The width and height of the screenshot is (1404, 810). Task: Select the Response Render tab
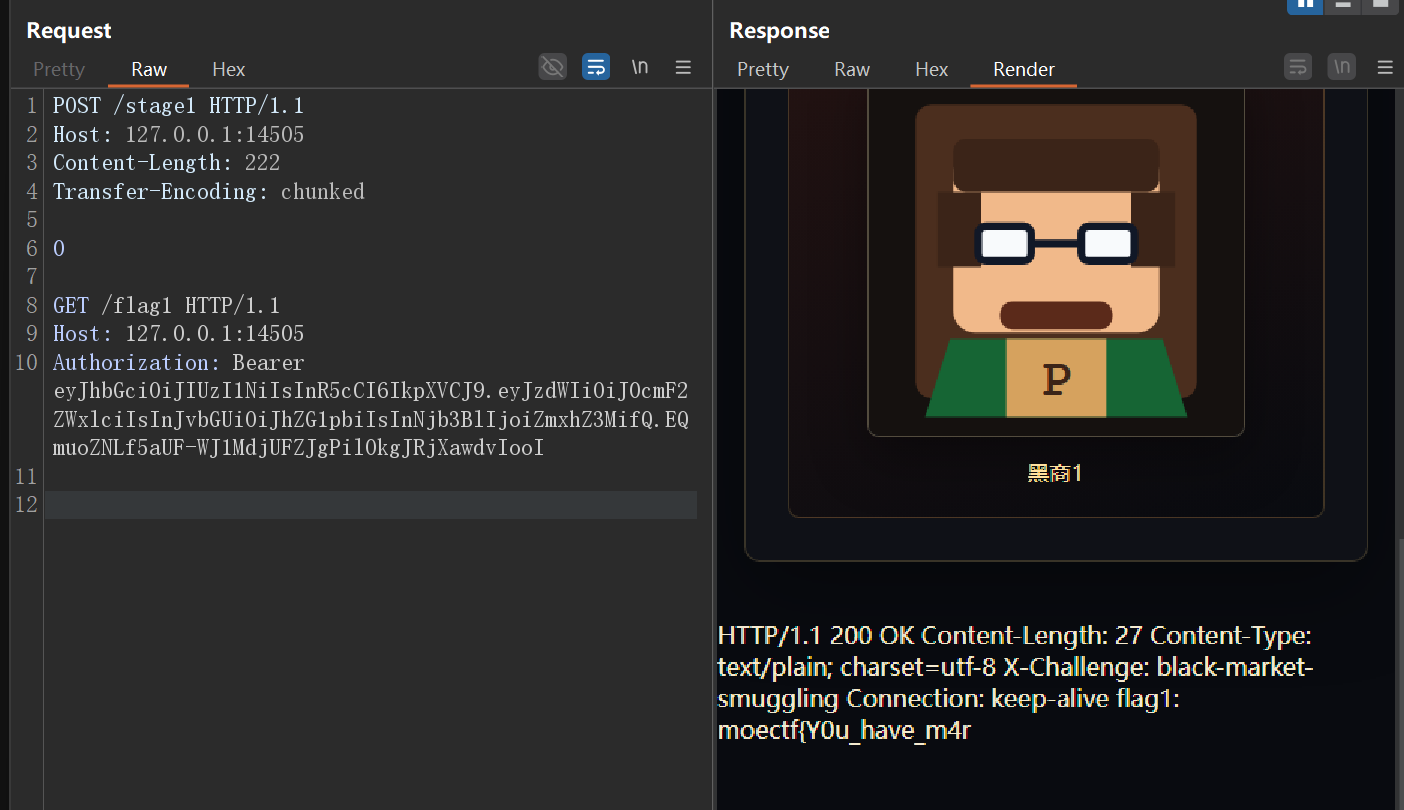click(1024, 69)
